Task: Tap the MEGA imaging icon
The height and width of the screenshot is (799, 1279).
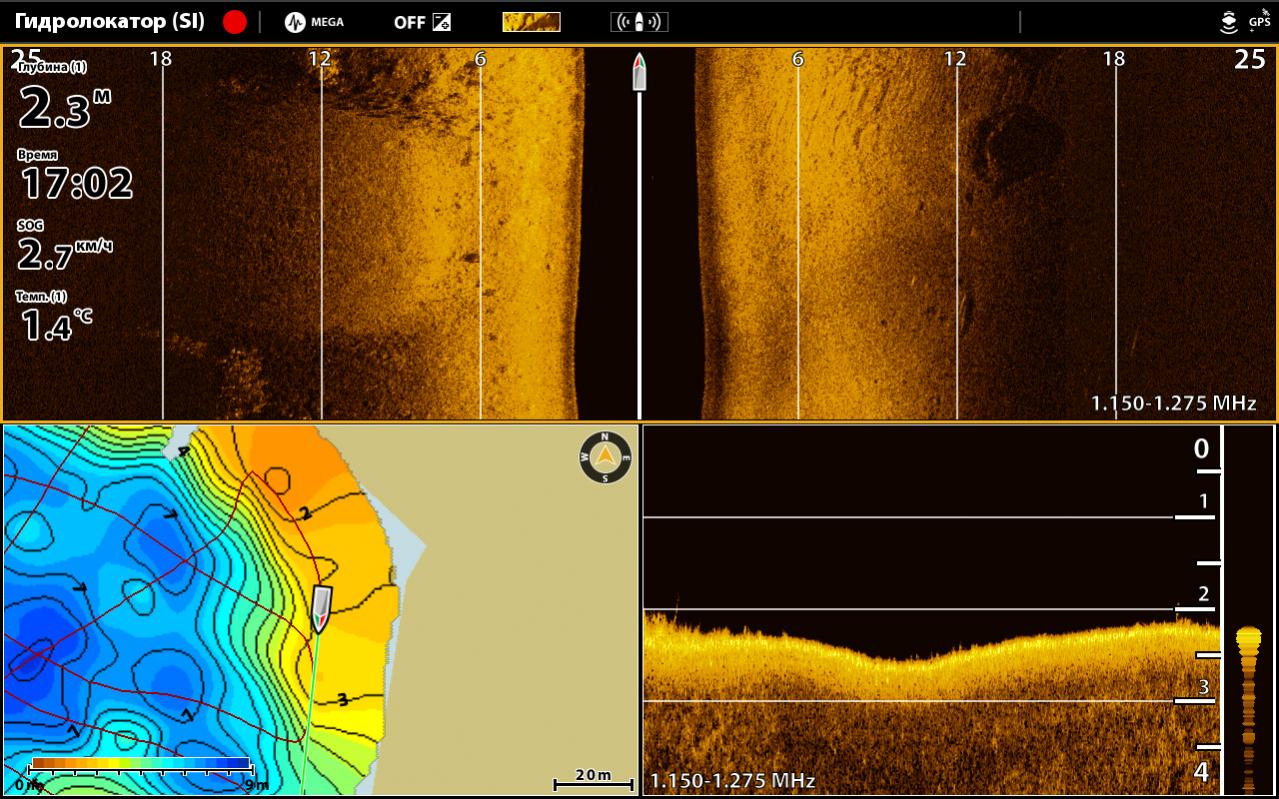Action: 313,22
